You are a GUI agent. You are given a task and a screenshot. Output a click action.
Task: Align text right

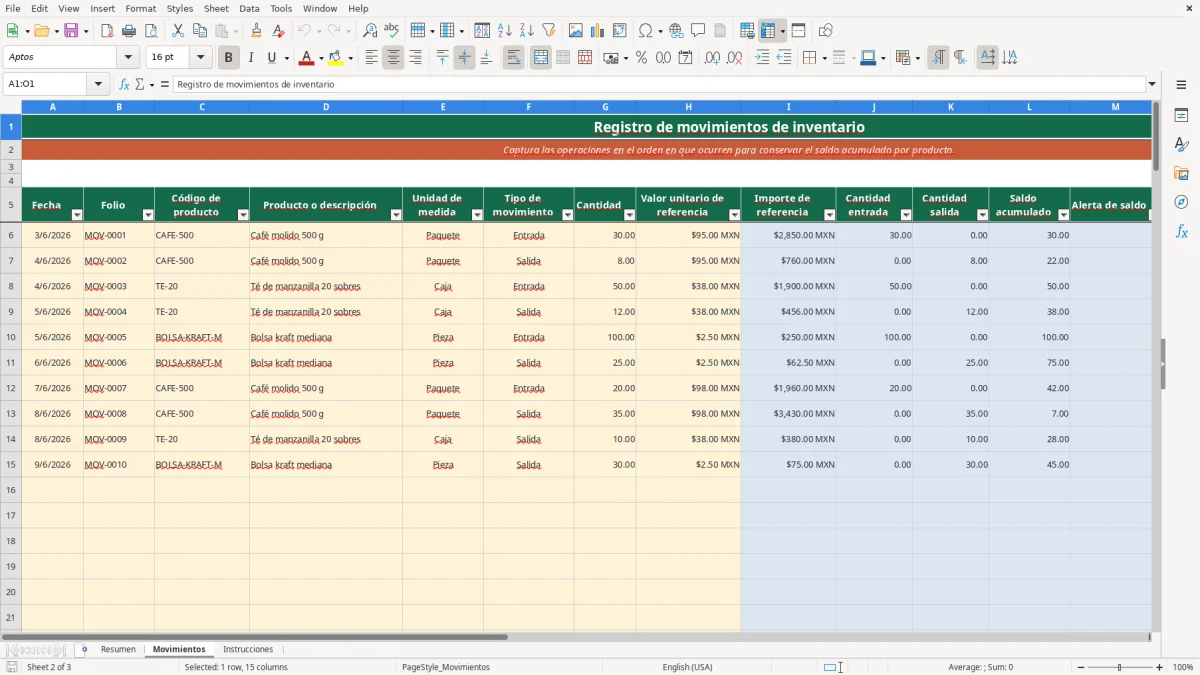[x=415, y=58]
